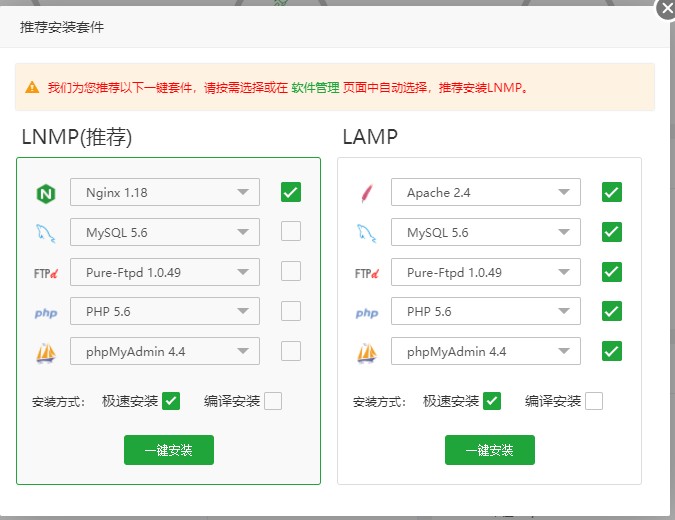The image size is (675, 520).
Task: Open PHP 5.6 dropdown in LNMP
Action: [x=165, y=311]
